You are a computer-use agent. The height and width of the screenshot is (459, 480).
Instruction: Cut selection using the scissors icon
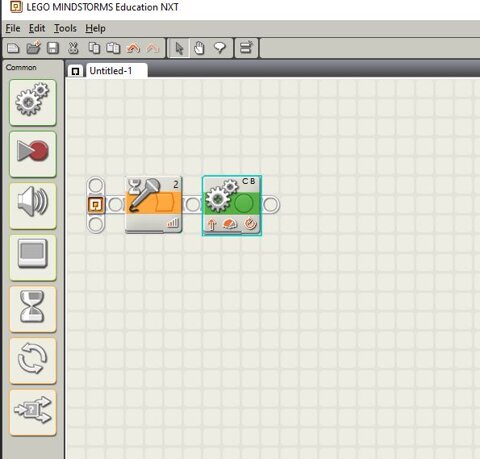(x=73, y=48)
